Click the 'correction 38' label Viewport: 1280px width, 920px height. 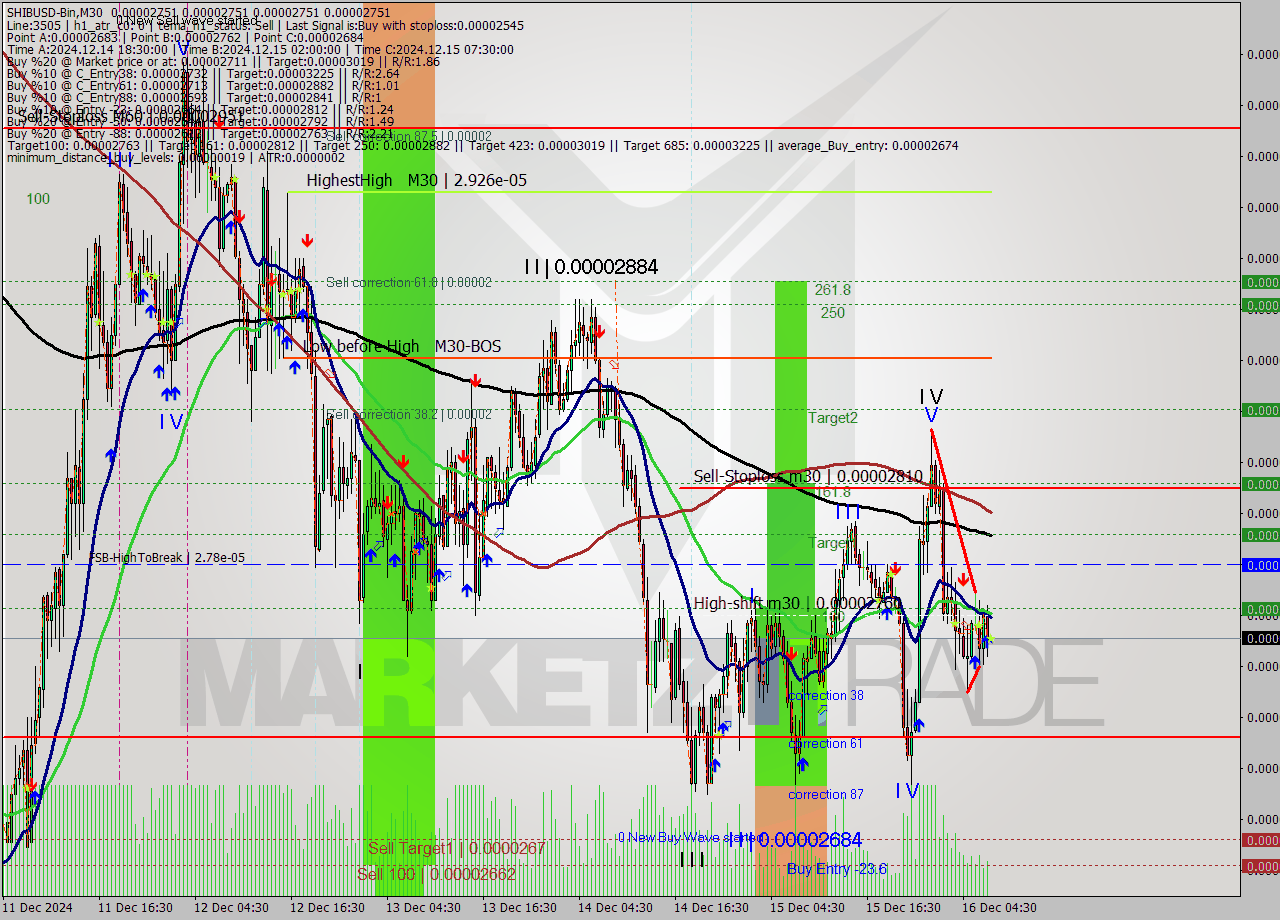point(826,695)
